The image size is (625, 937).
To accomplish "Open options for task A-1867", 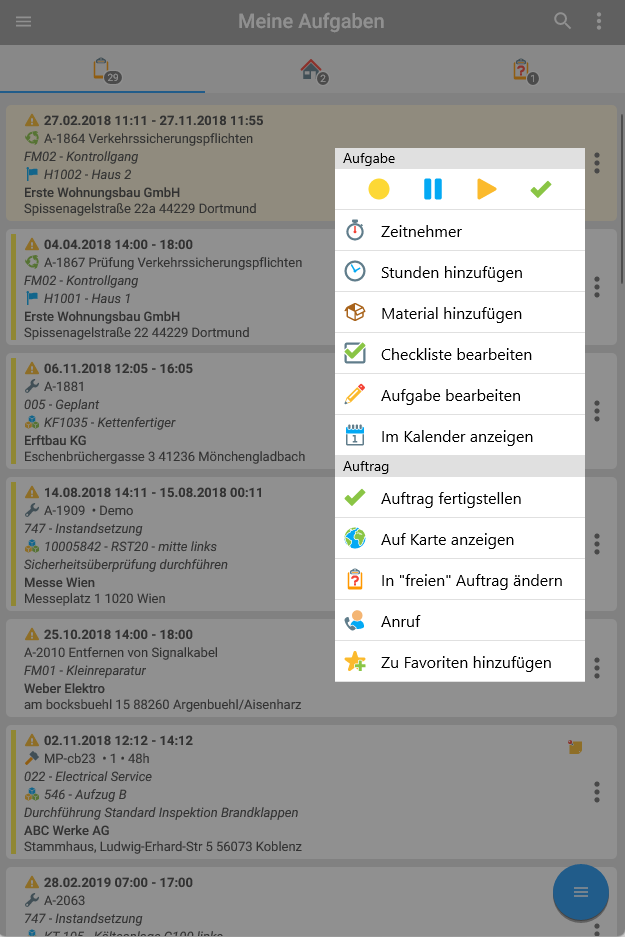I will pos(596,287).
